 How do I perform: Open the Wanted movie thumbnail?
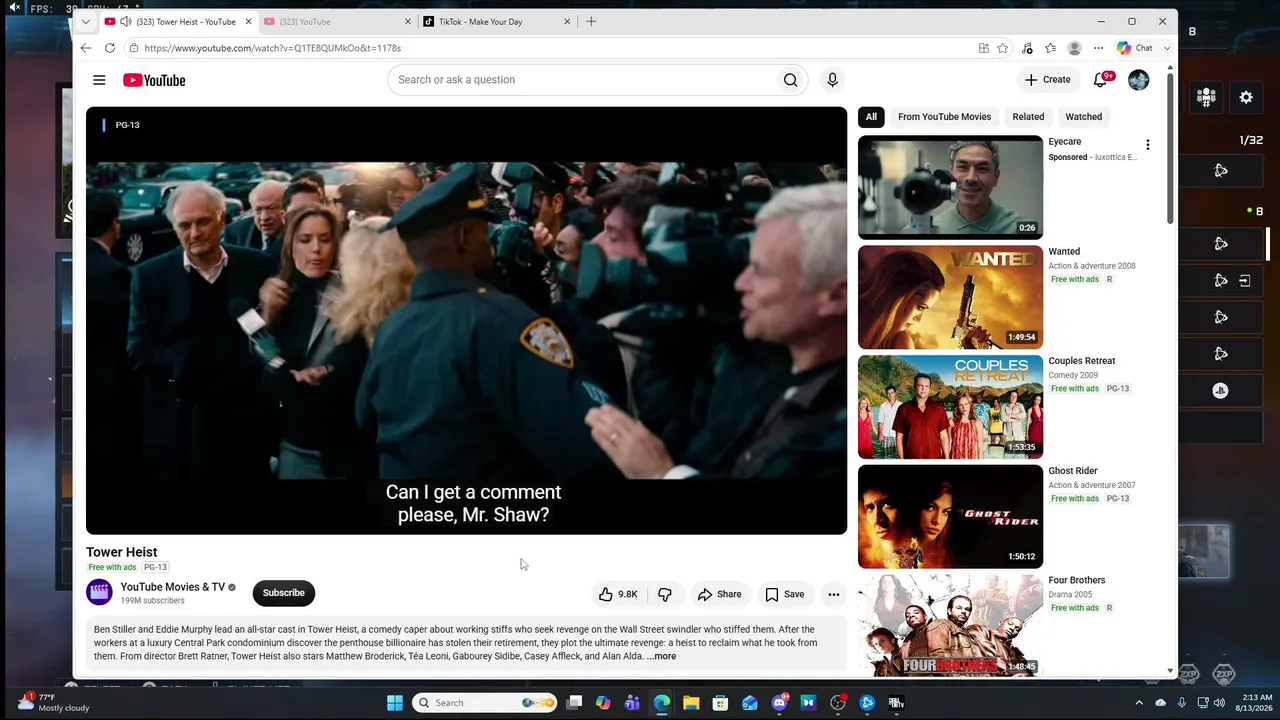[x=950, y=297]
